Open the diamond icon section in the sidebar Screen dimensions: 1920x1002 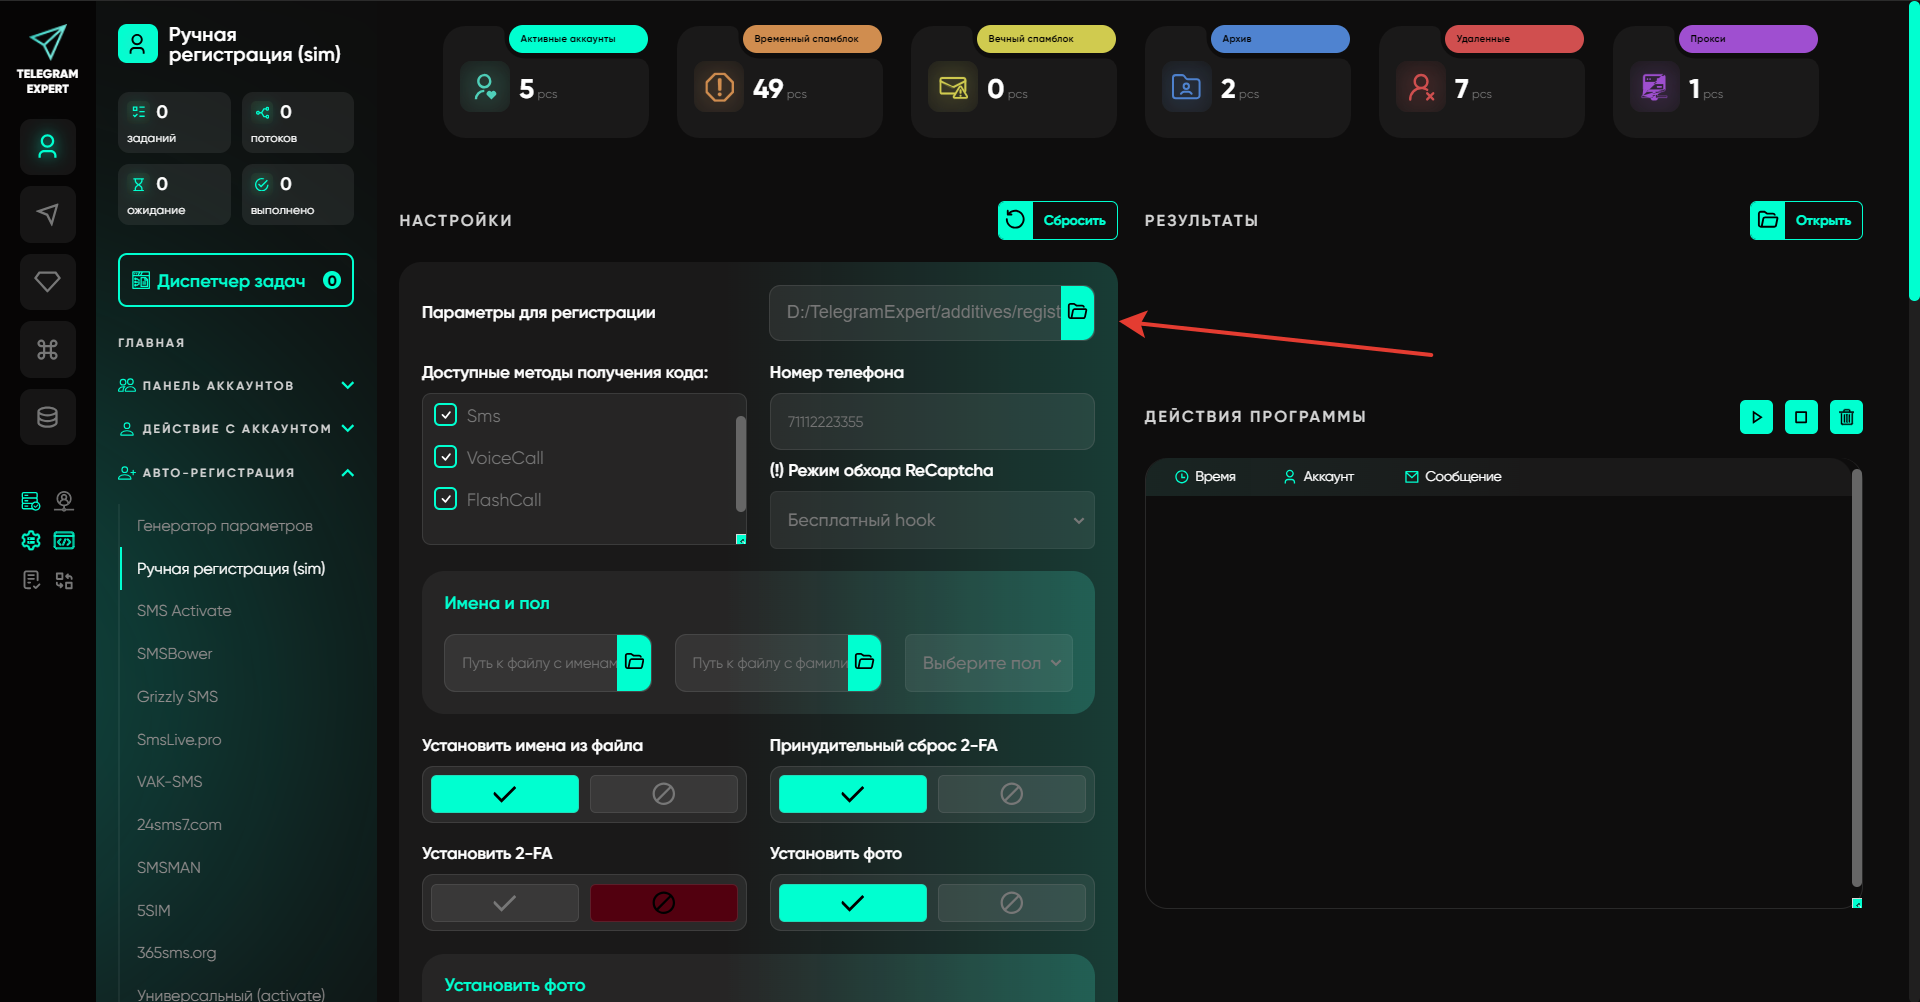(47, 282)
